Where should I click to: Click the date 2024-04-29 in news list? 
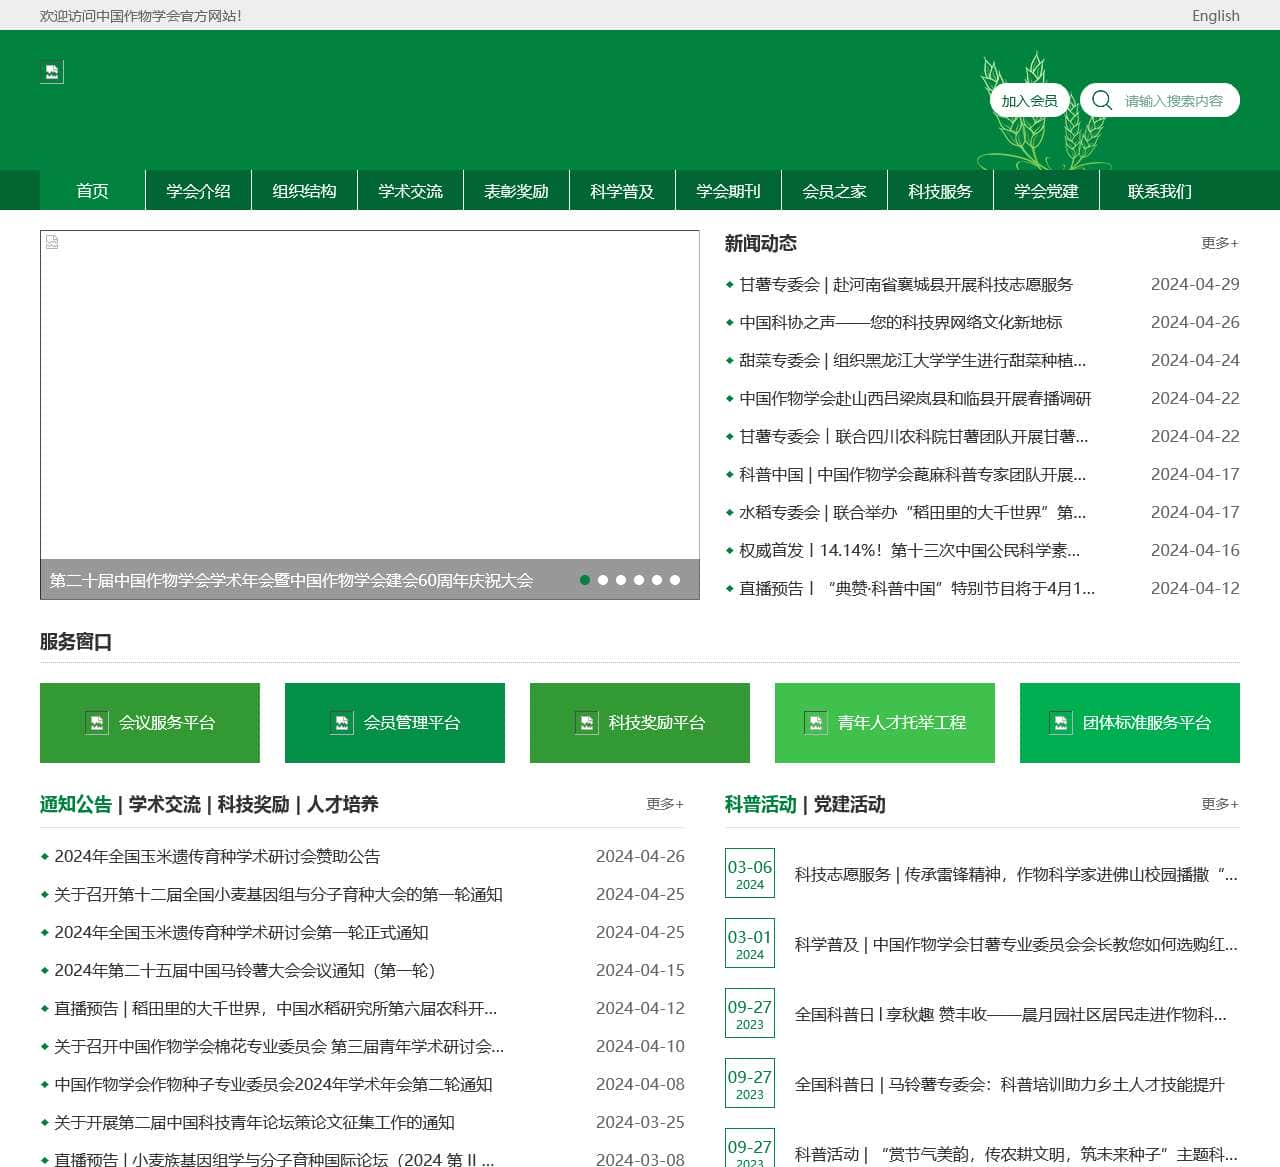[x=1195, y=284]
